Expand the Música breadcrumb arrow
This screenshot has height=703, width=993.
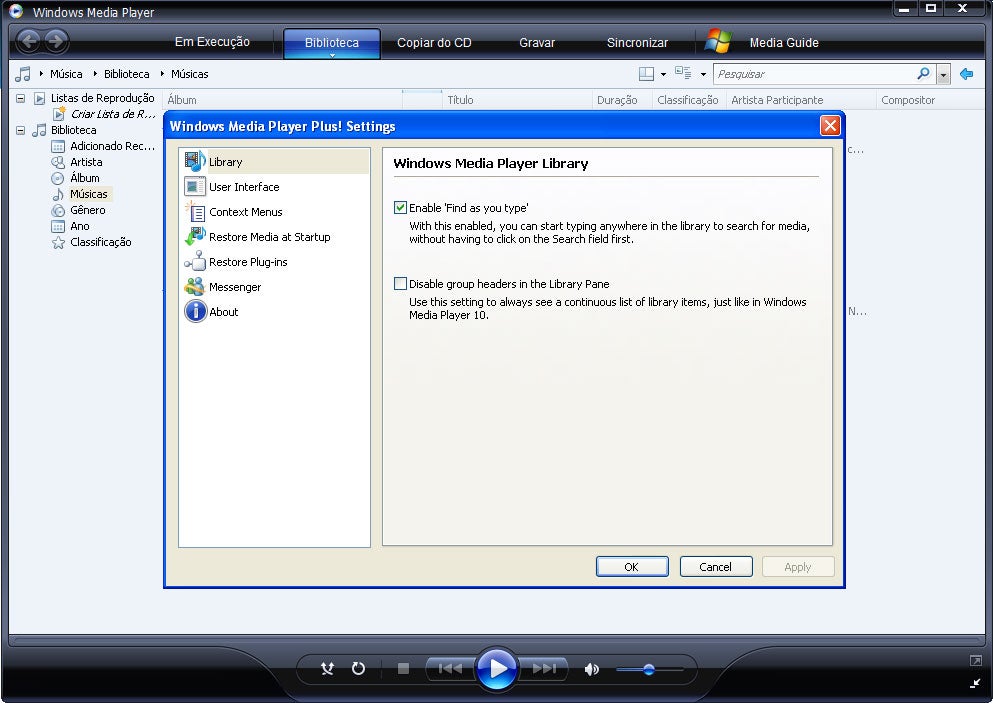[x=41, y=73]
